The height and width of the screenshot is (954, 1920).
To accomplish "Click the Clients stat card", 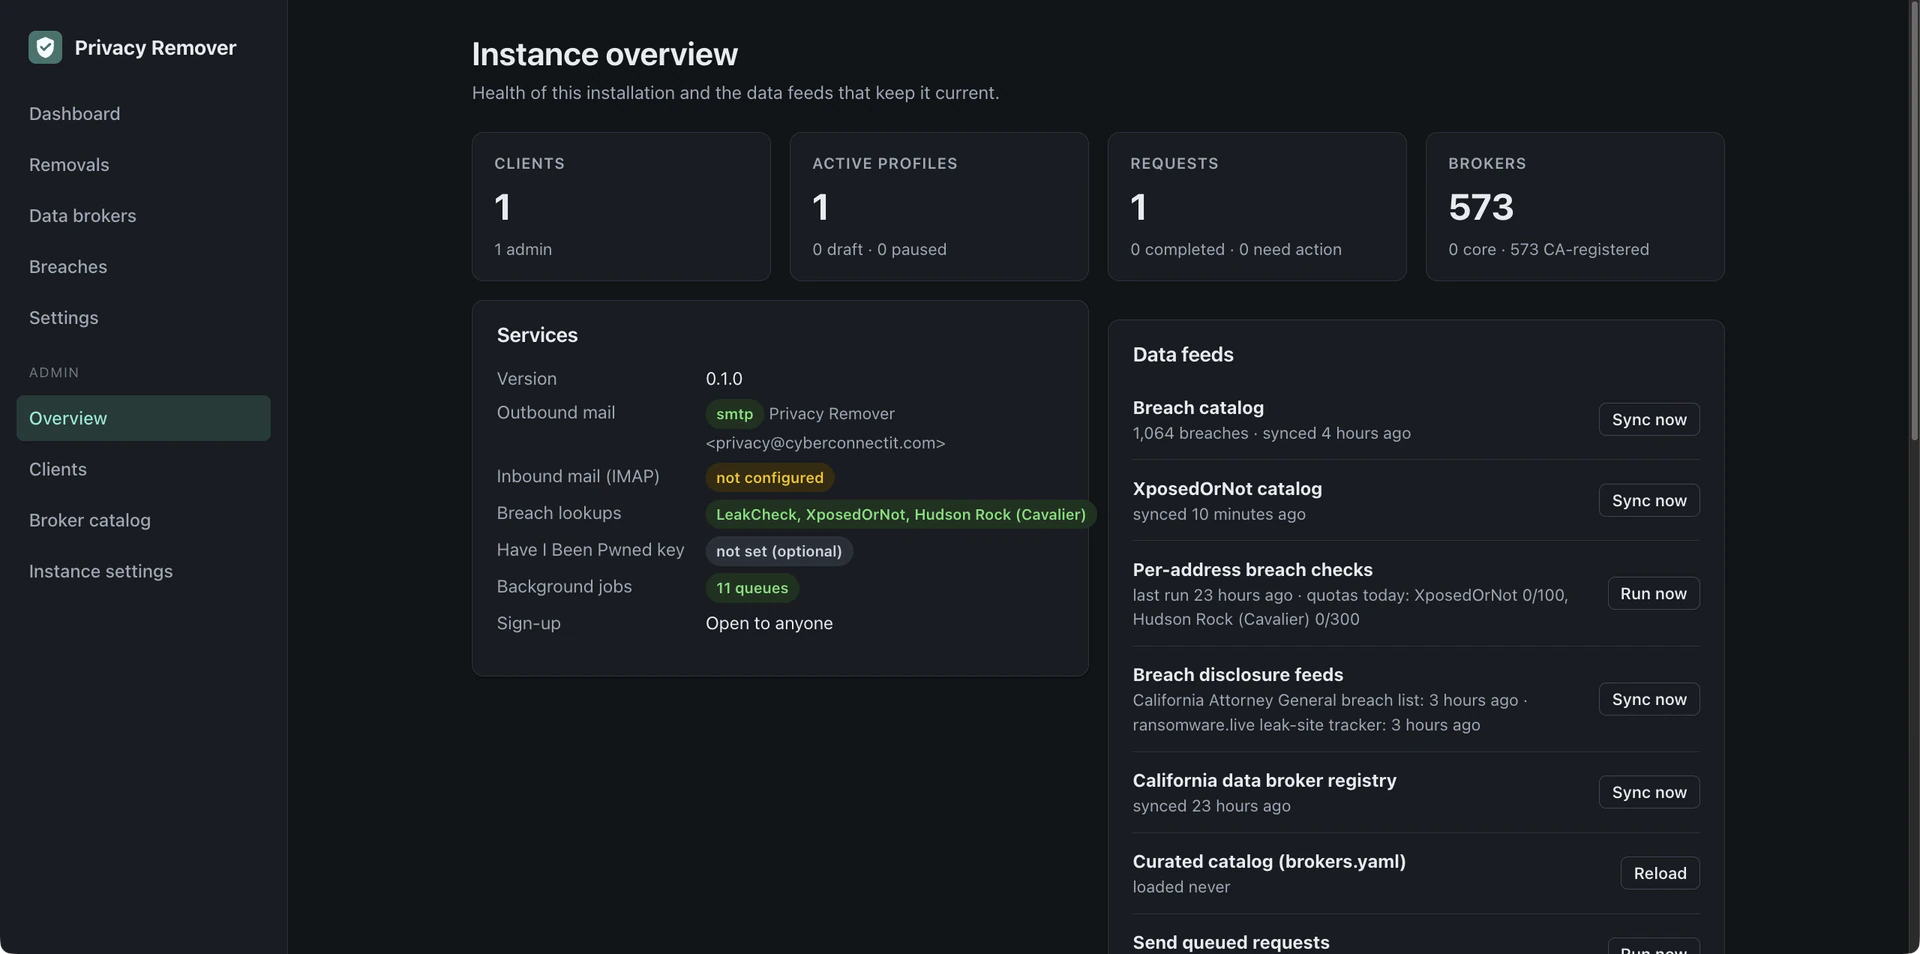I will click(621, 207).
